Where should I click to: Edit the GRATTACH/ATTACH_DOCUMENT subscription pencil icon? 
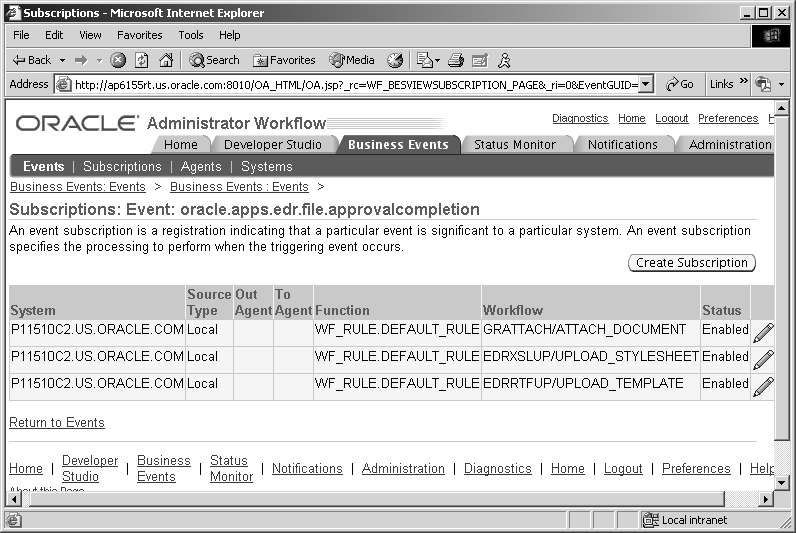[x=763, y=333]
